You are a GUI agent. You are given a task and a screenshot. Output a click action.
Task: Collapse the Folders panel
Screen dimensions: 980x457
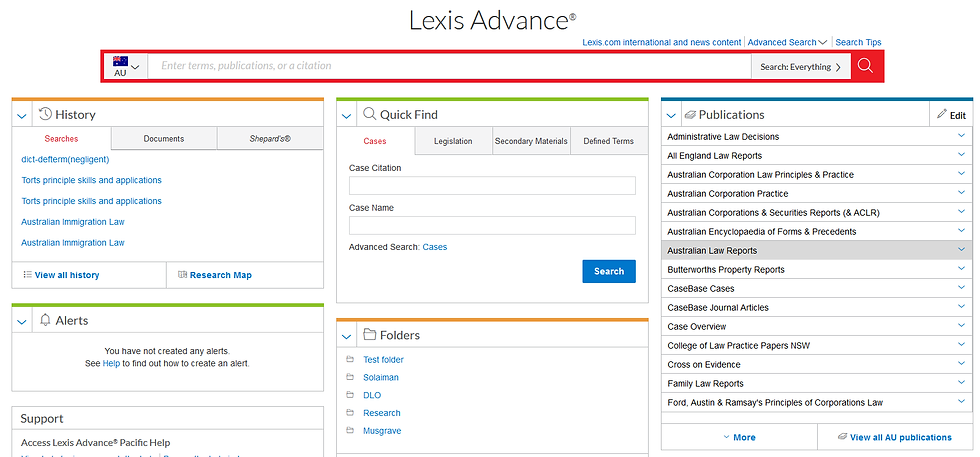pos(346,336)
